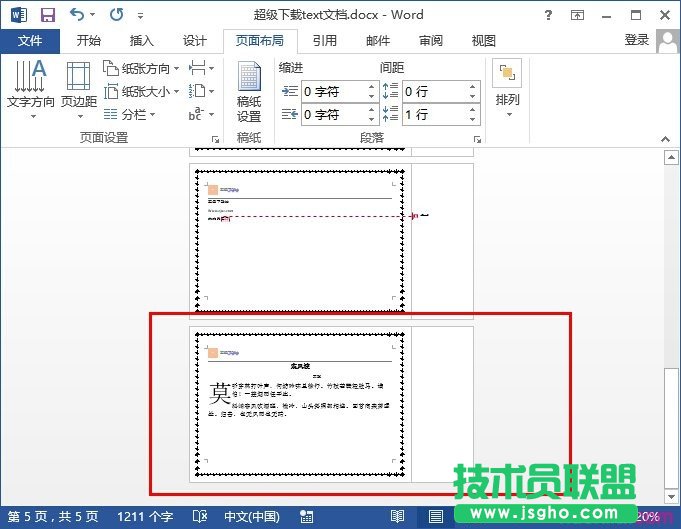Viewport: 681px width, 529px height.
Task: Click 登录 to sign in
Action: point(637,40)
